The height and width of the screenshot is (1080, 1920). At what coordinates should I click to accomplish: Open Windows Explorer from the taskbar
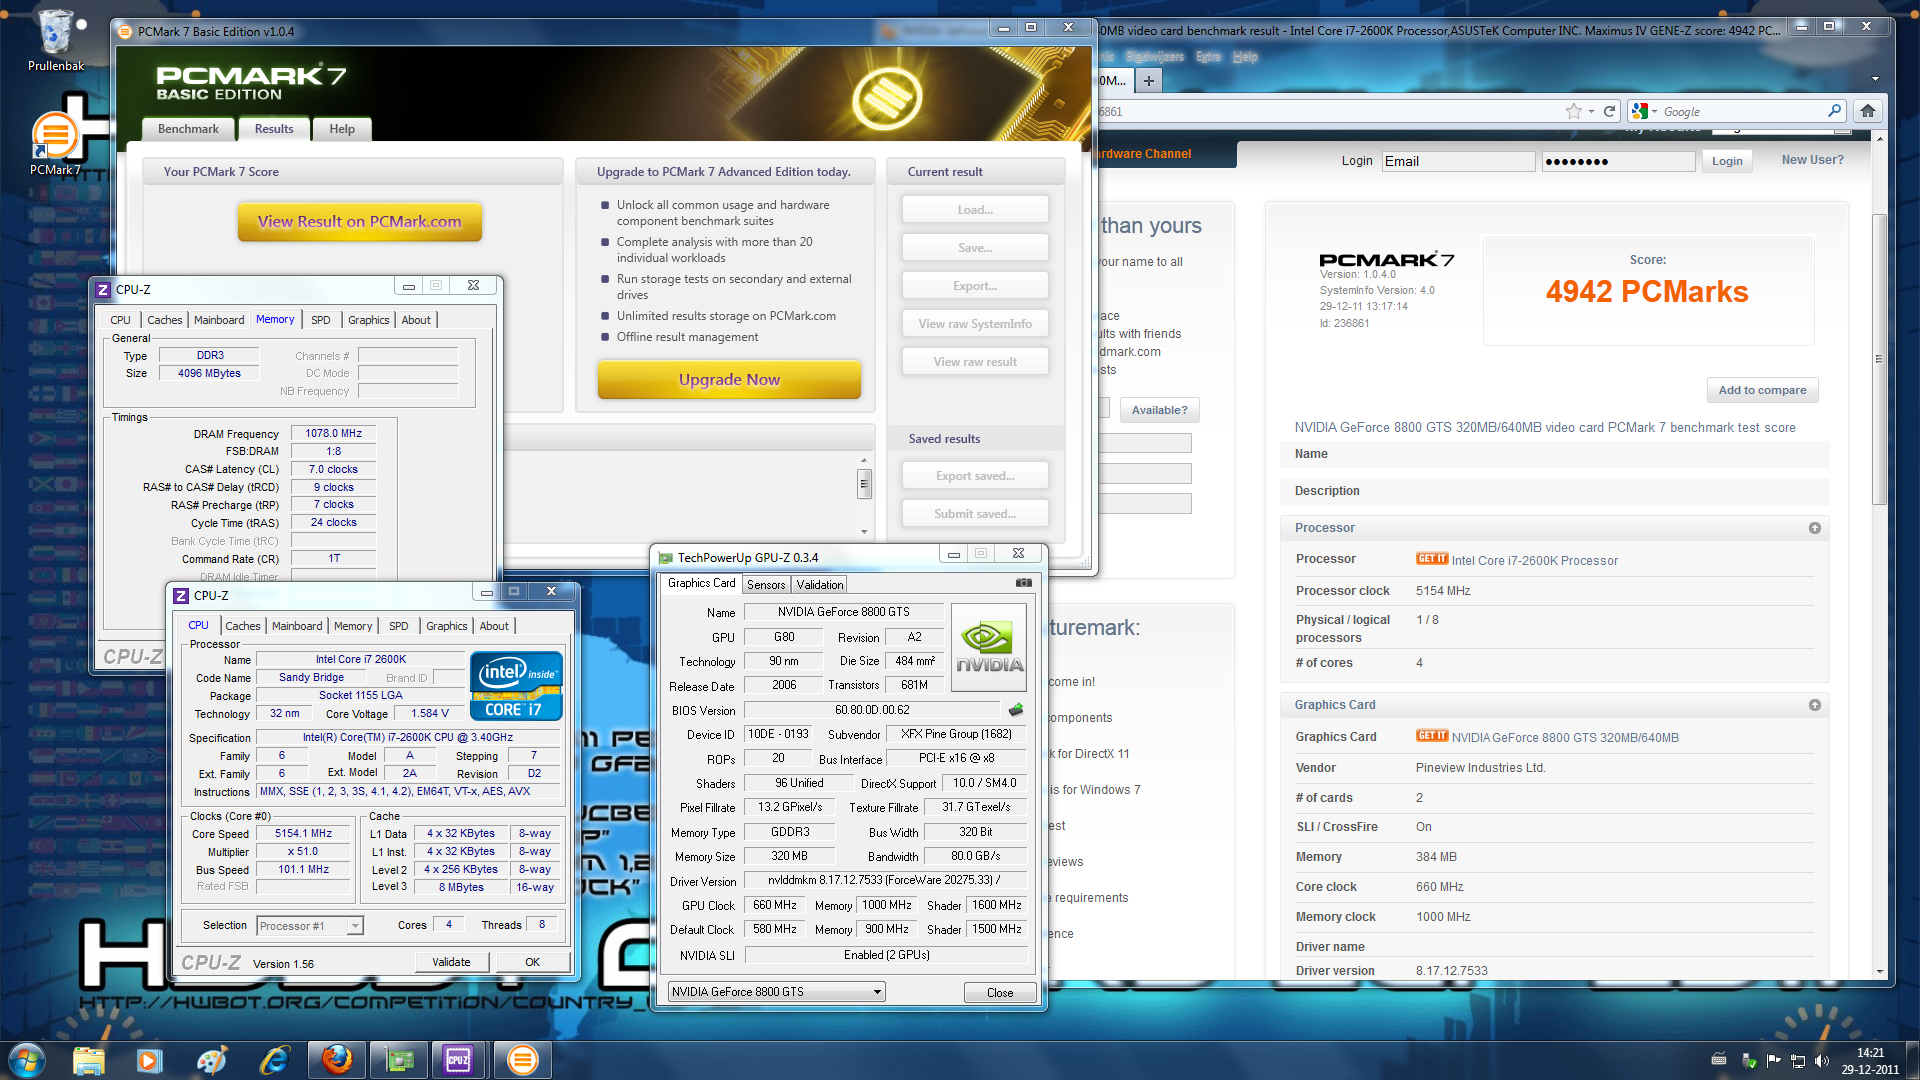click(88, 1060)
